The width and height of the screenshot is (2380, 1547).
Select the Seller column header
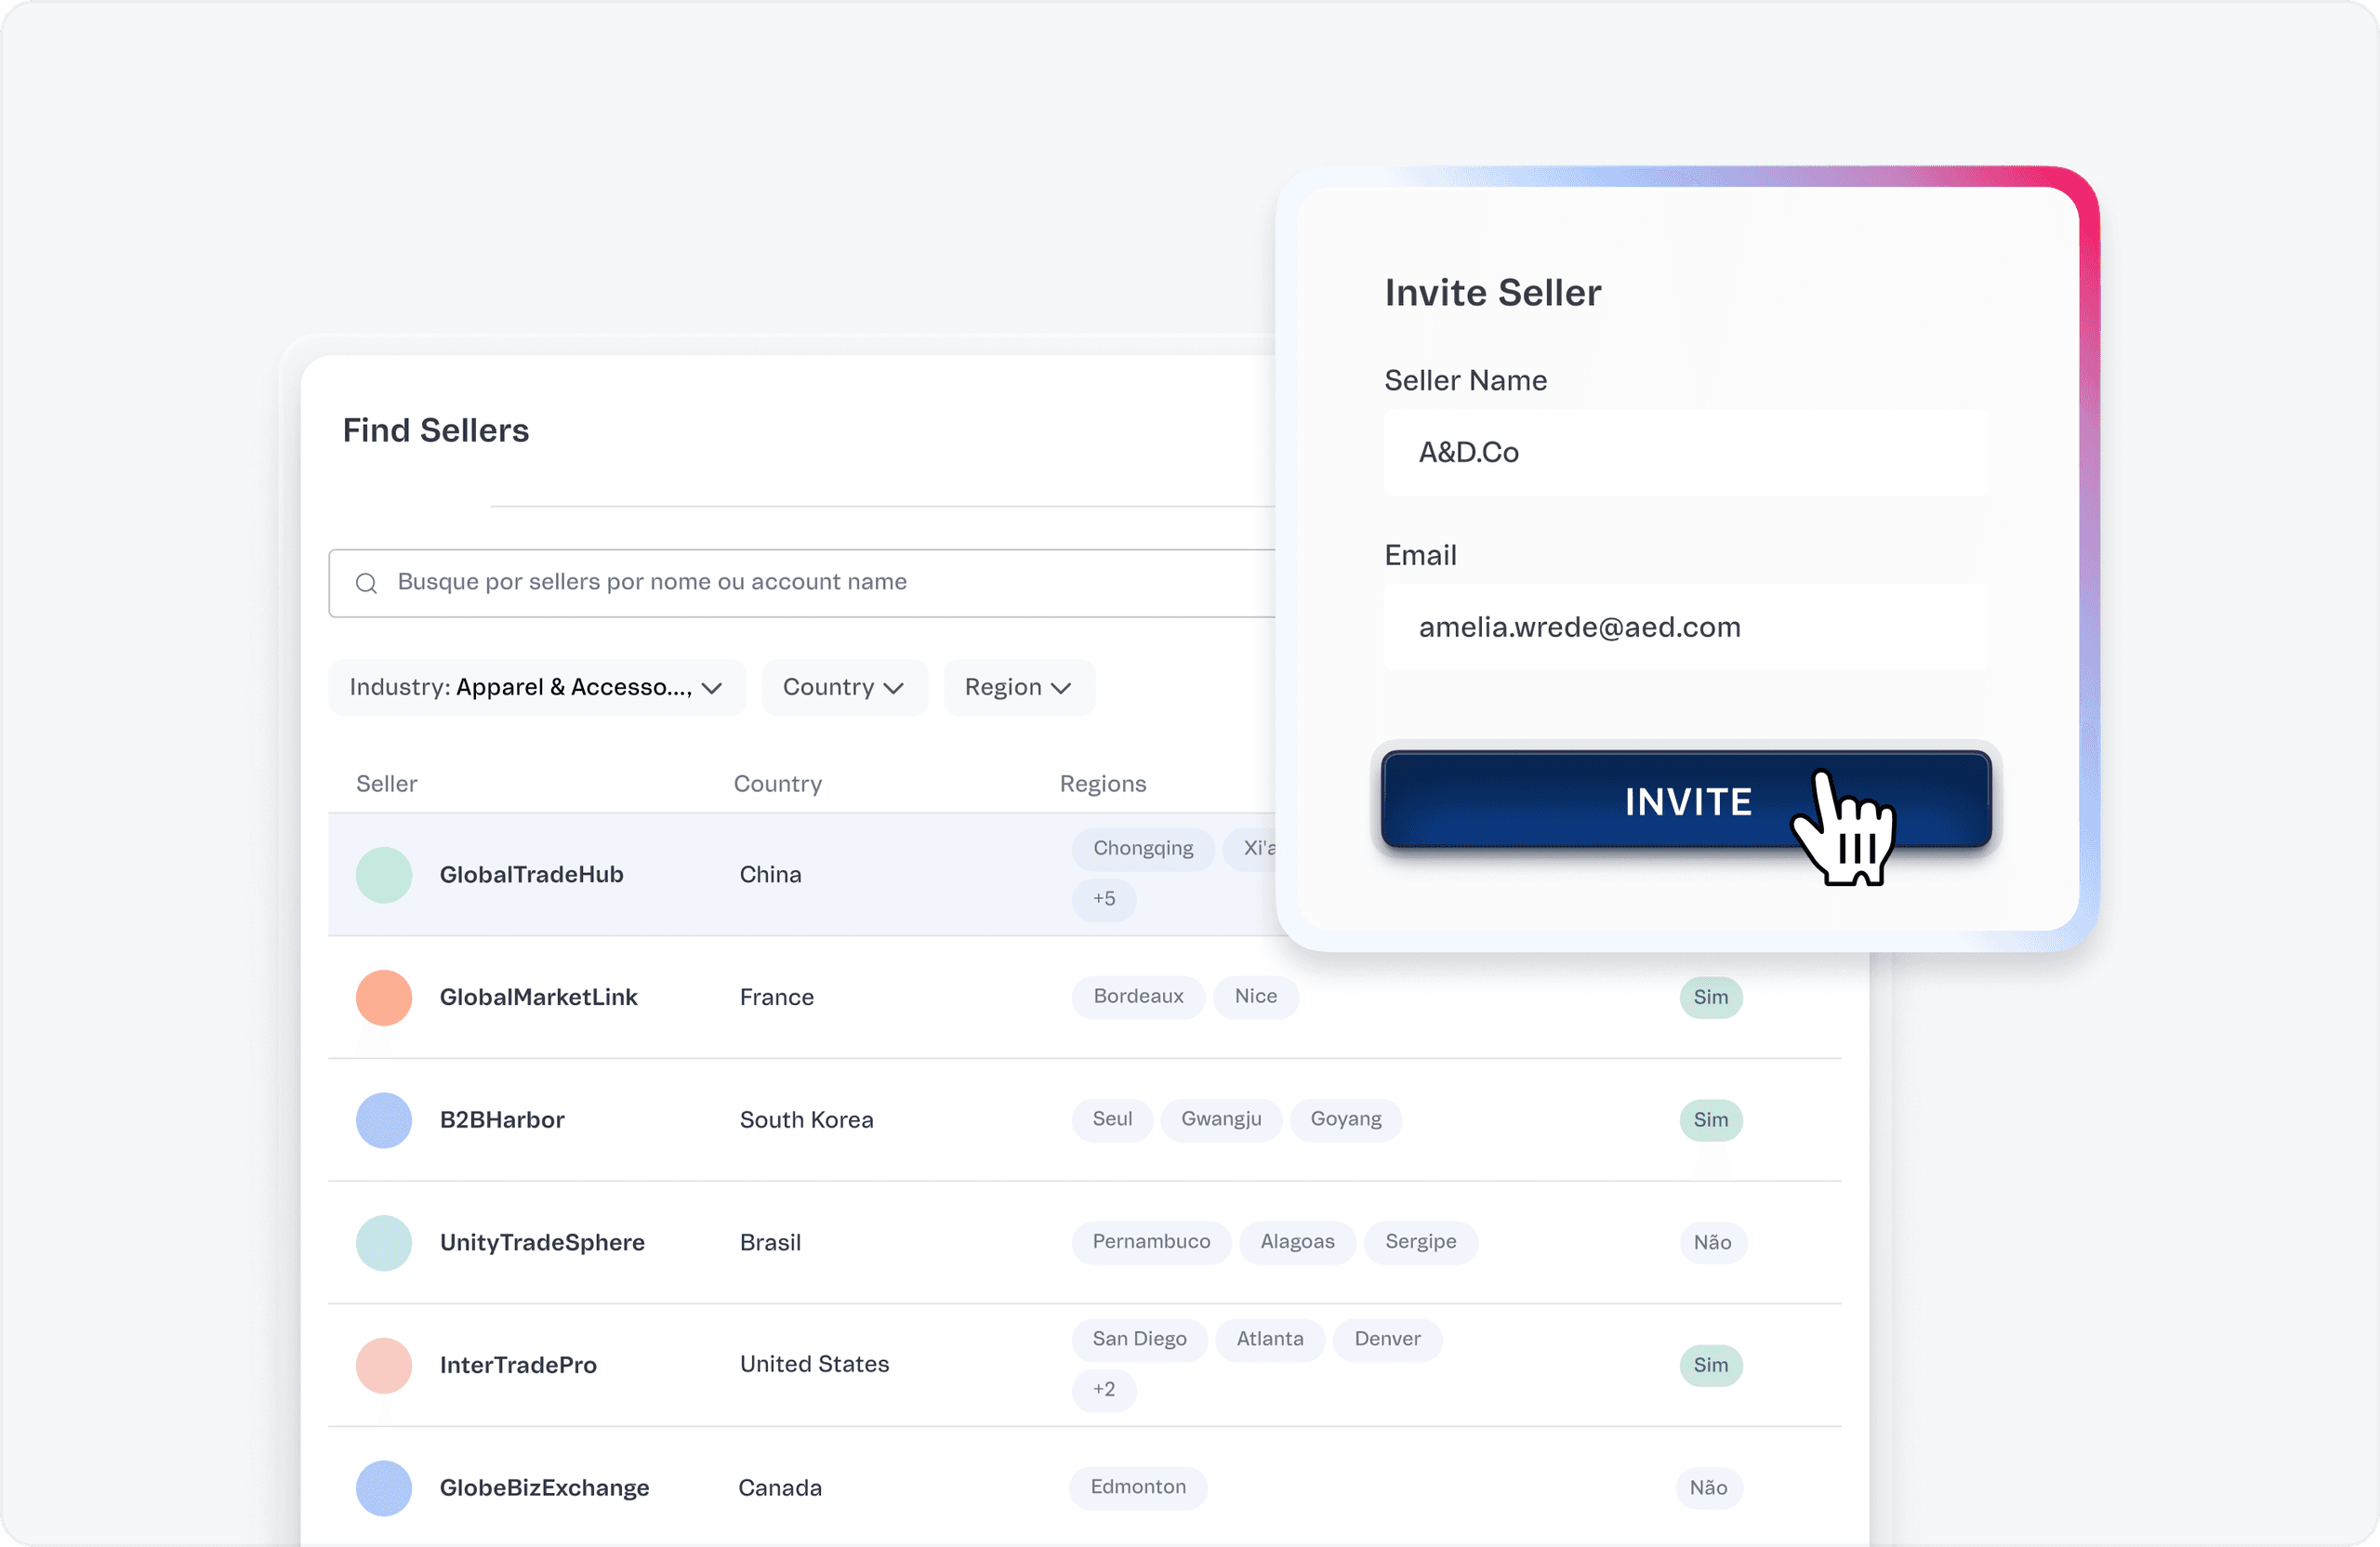click(x=386, y=784)
